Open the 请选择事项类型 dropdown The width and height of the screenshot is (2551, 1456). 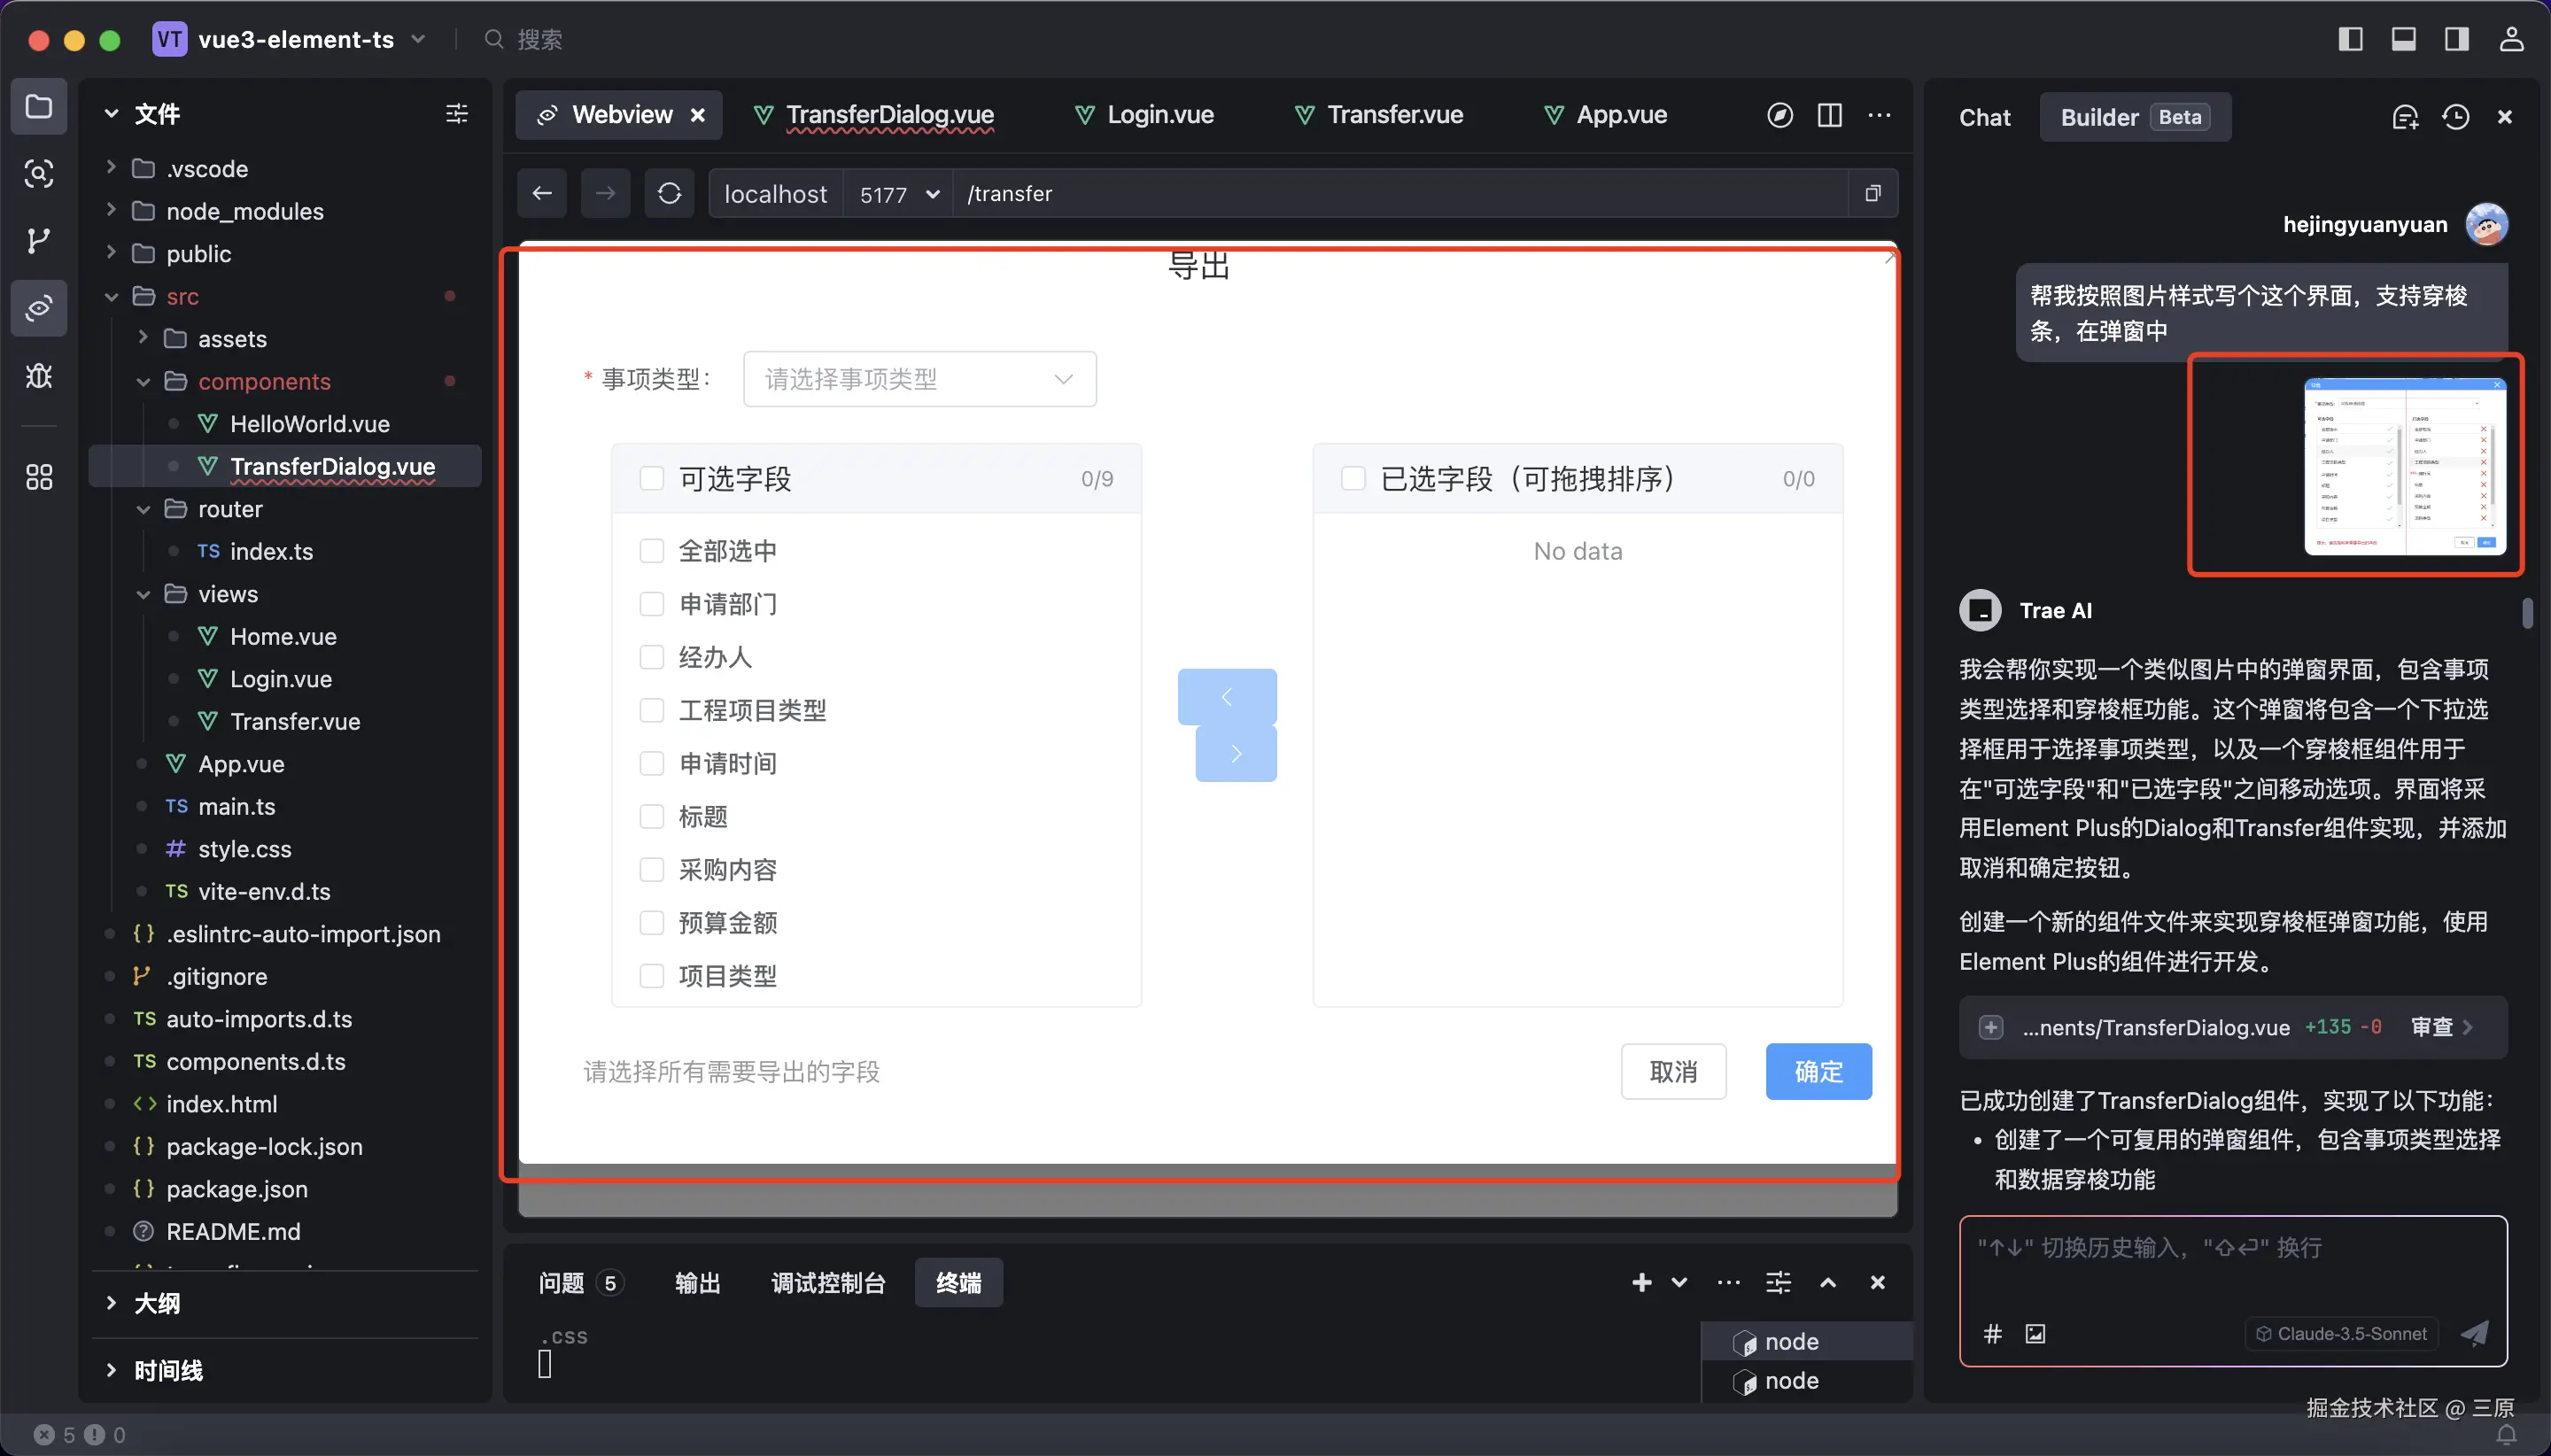pyautogui.click(x=919, y=379)
